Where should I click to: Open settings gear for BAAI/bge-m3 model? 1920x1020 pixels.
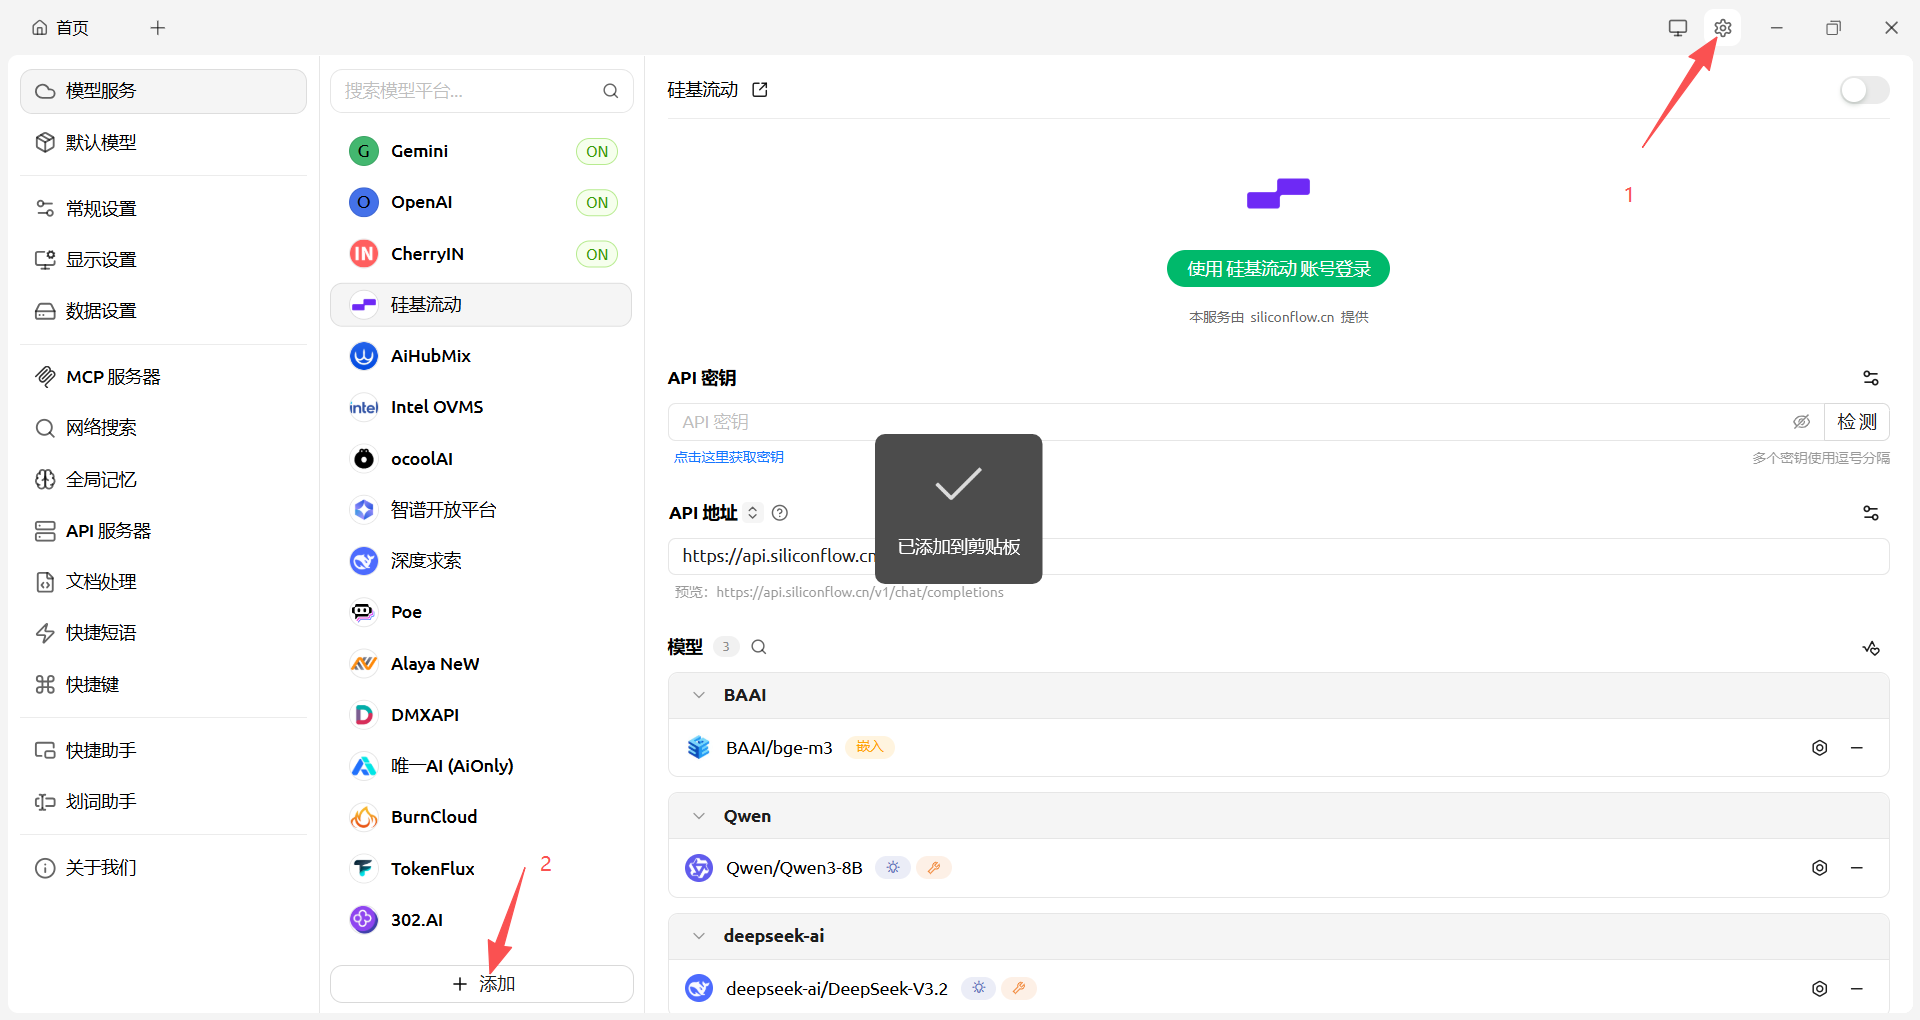[1820, 748]
